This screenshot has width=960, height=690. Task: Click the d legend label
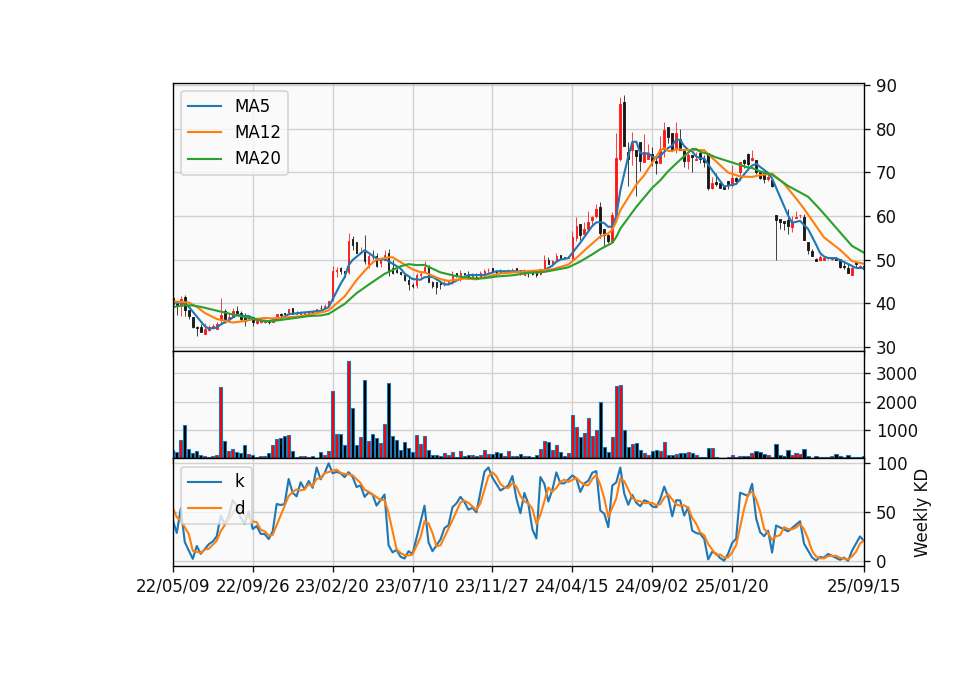[239, 508]
